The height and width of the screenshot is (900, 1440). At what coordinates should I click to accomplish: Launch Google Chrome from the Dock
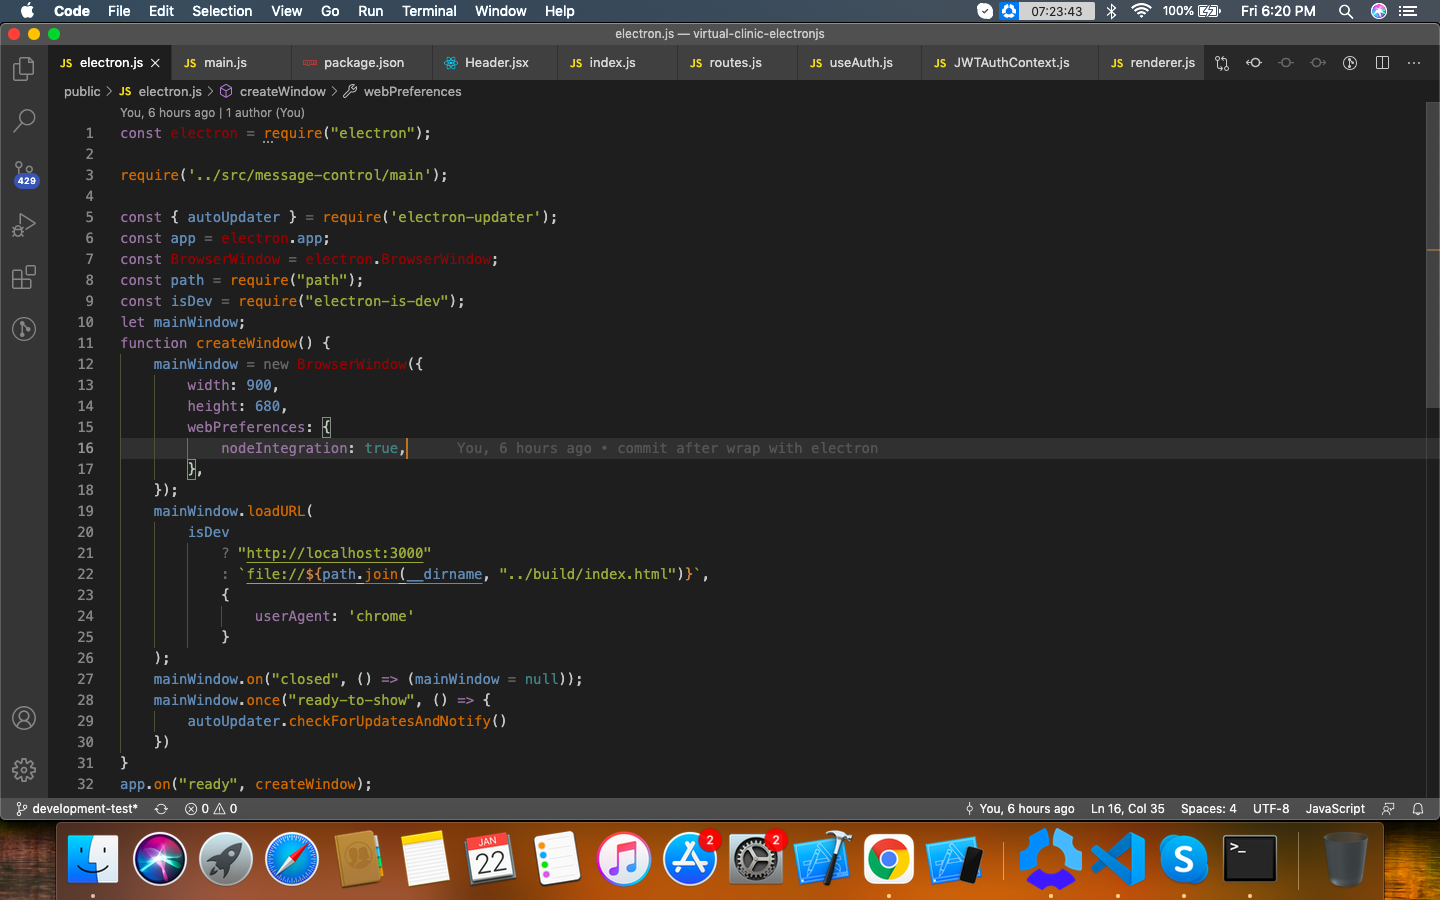click(888, 858)
